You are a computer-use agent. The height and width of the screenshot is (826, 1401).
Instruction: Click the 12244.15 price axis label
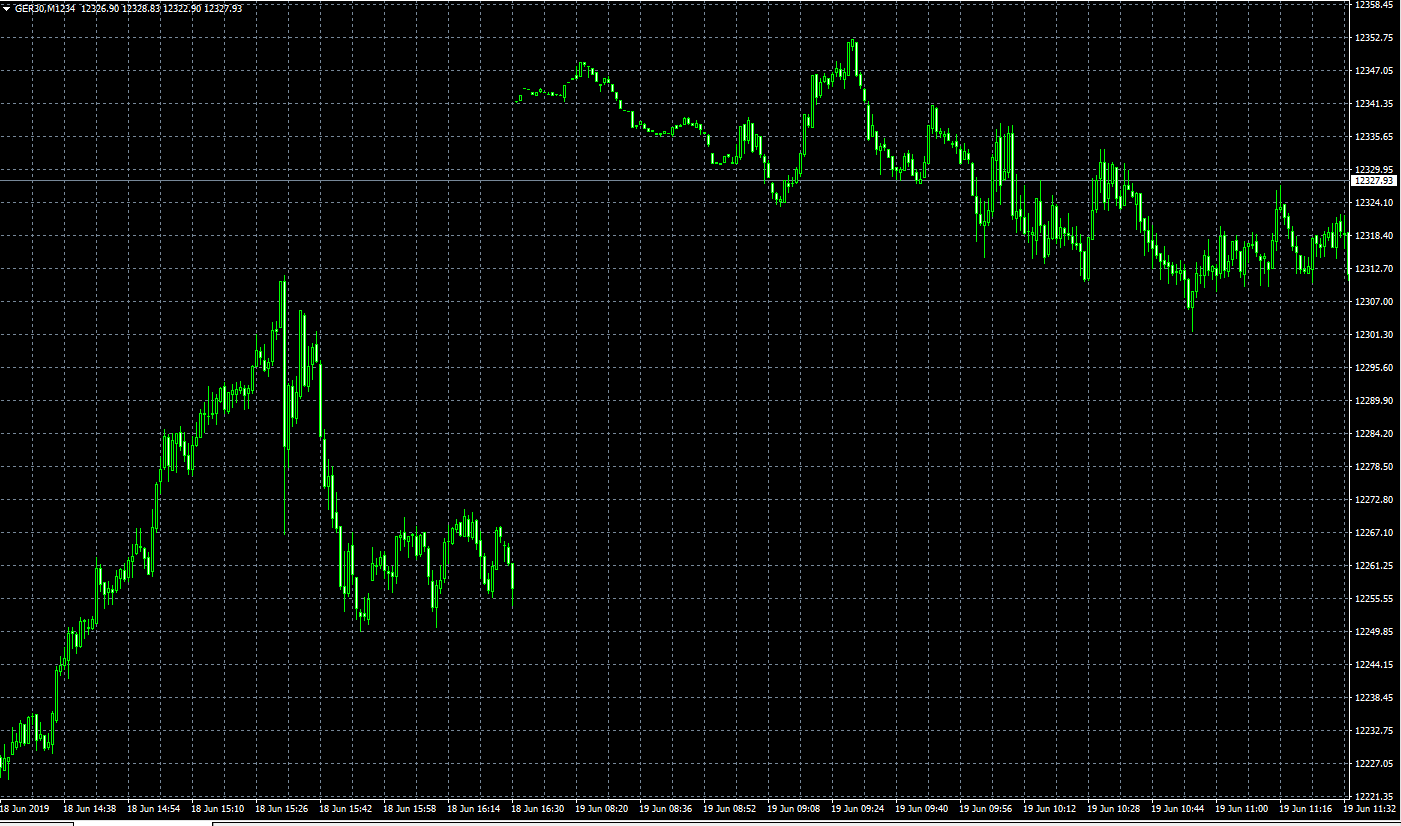point(1375,665)
